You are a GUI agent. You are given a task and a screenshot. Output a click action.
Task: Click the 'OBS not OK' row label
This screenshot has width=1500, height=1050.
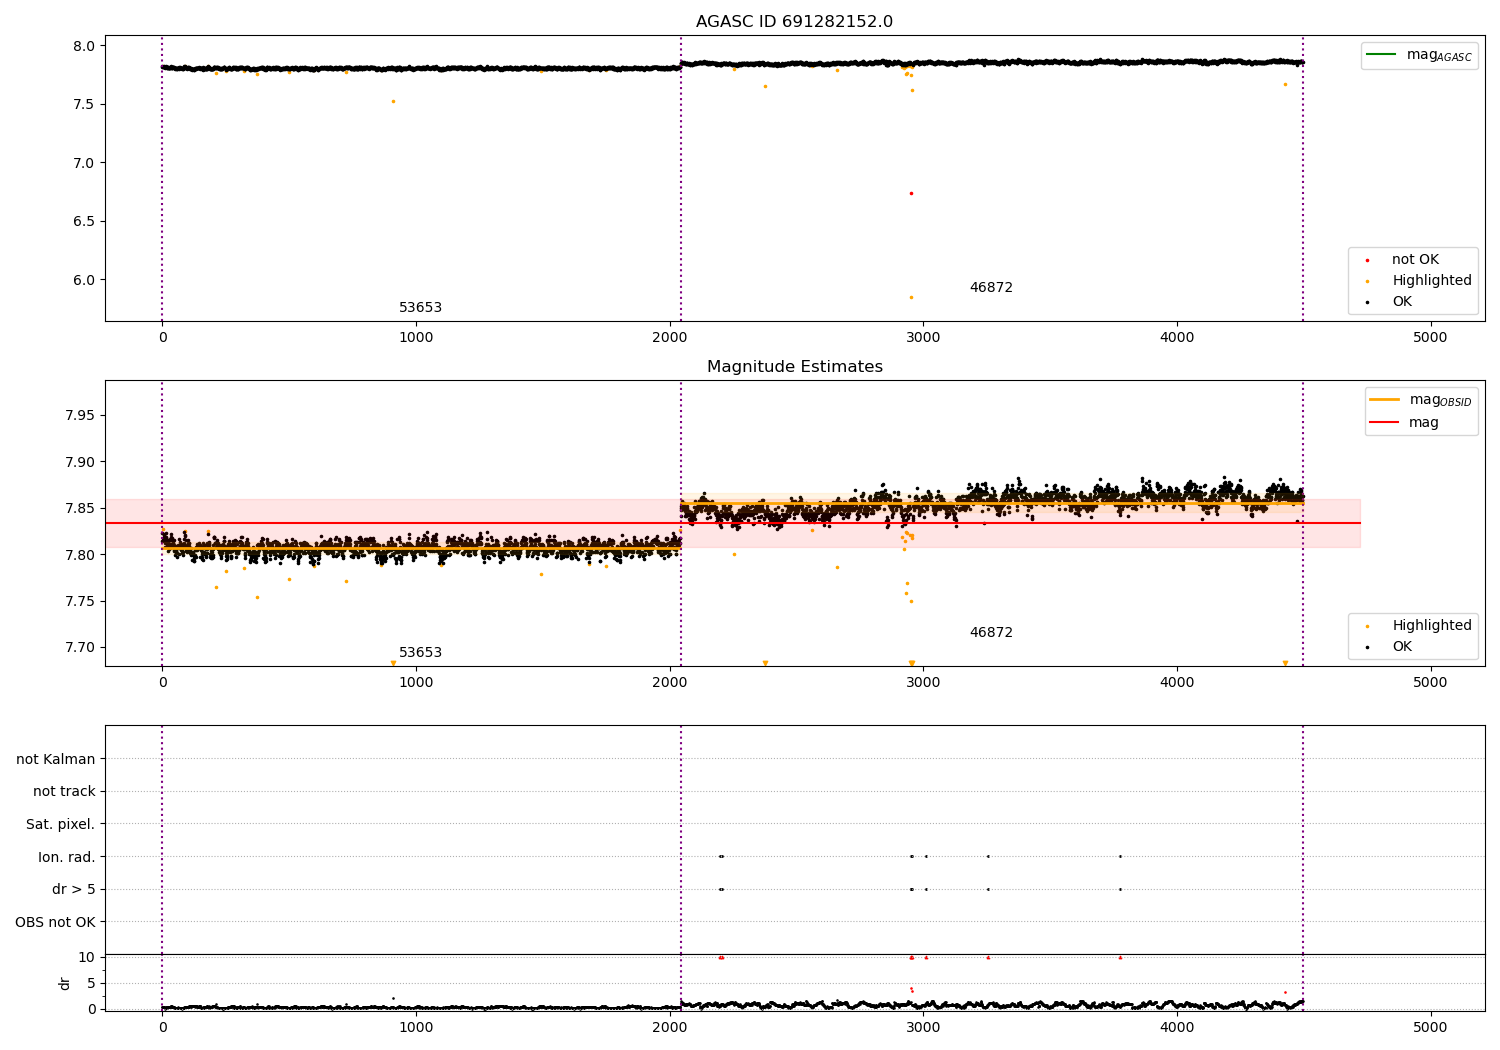pos(56,923)
